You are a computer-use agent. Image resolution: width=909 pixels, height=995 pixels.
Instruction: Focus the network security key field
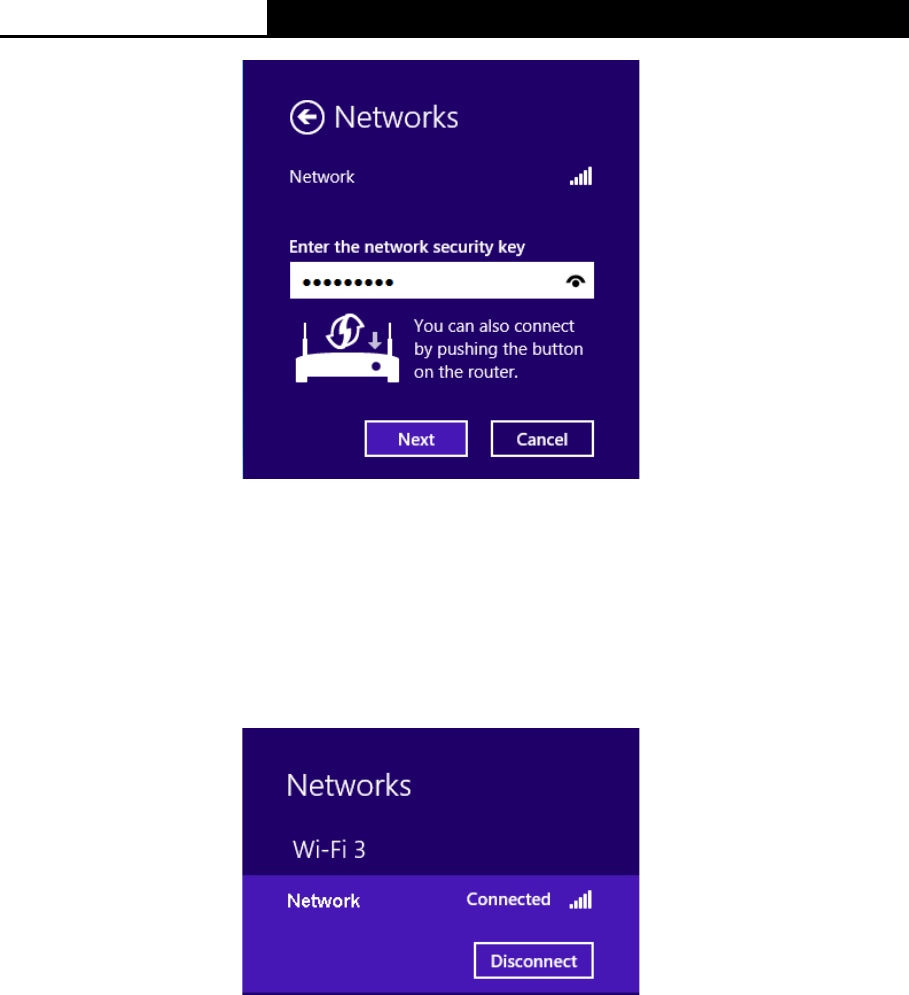(442, 280)
